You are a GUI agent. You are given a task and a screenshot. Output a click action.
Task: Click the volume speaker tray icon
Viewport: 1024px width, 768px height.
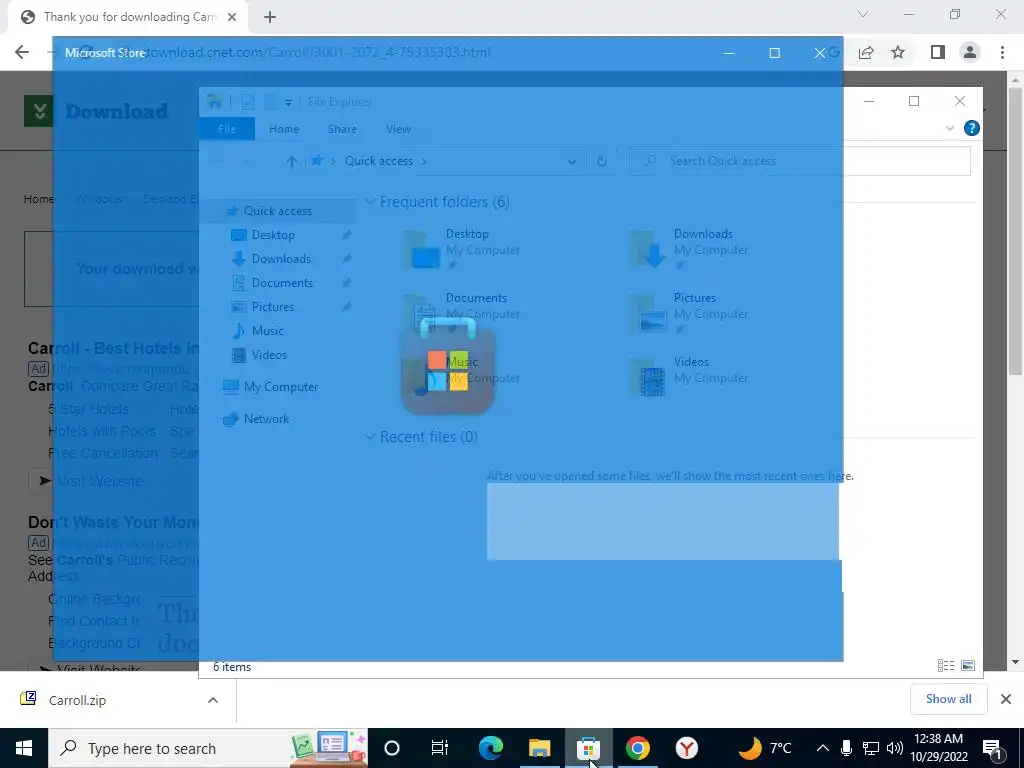pos(895,748)
